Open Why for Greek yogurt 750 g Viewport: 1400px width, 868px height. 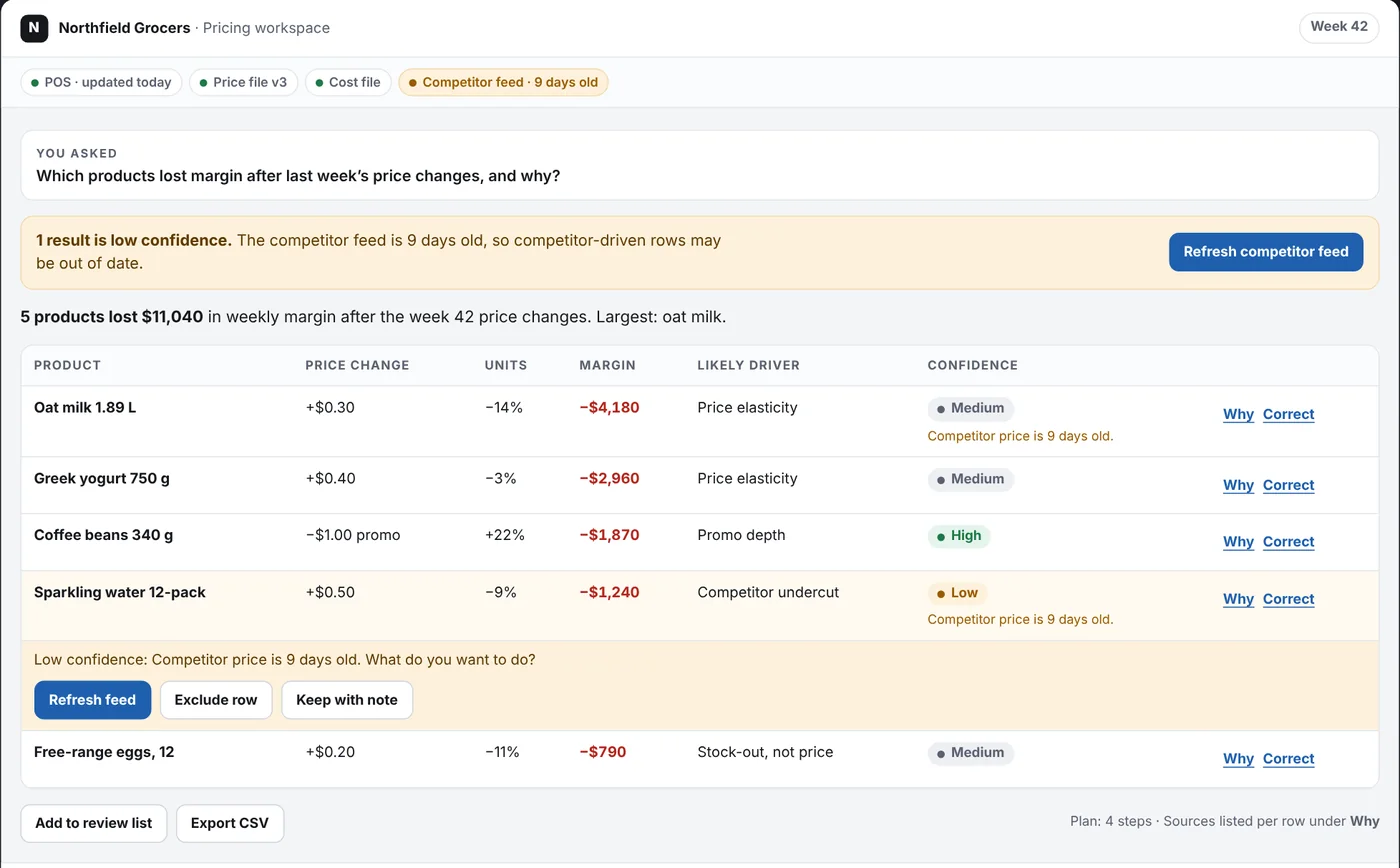[1238, 485]
